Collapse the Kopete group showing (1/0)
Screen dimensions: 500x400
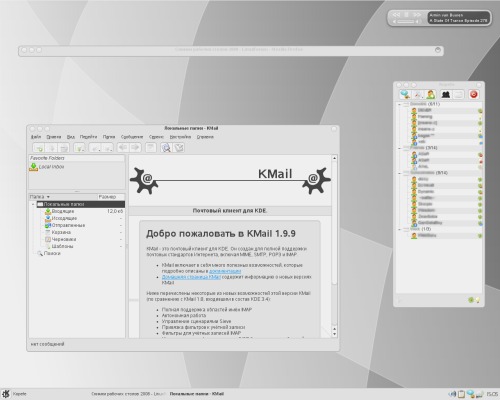(400, 229)
